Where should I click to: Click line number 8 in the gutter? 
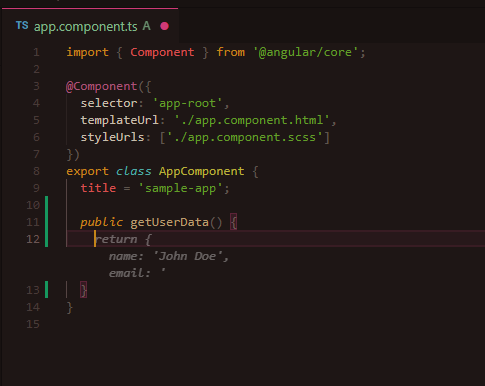coord(36,171)
